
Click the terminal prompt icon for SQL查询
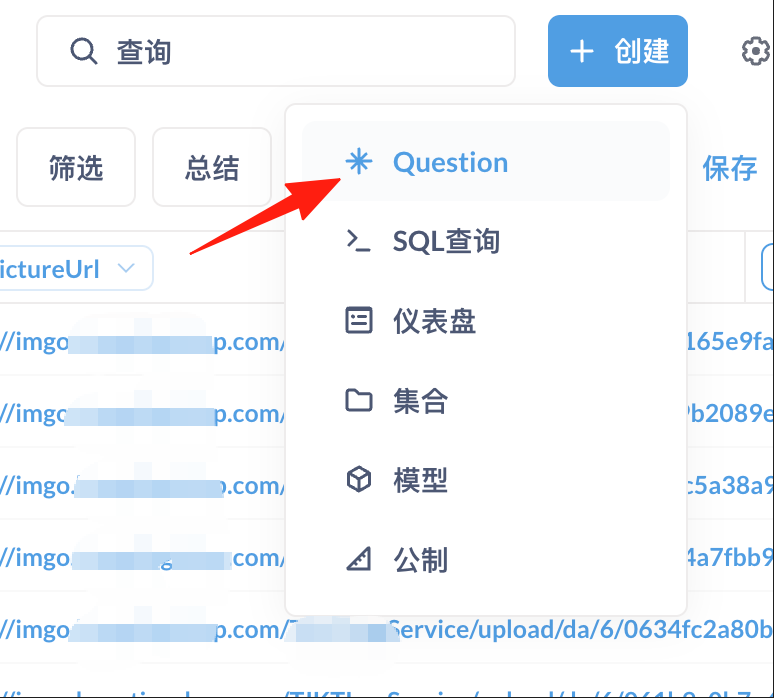tap(358, 241)
